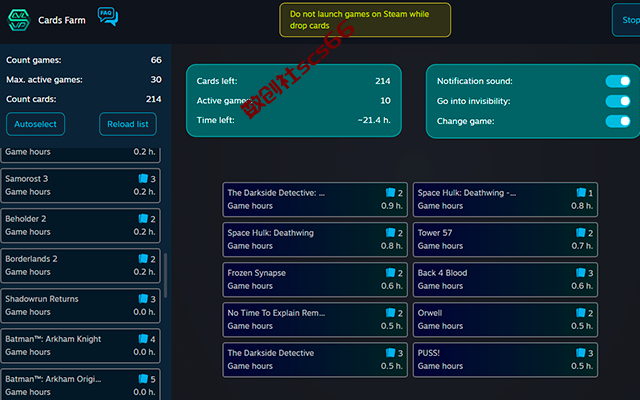
Task: Click the card icon on Shadowrun Returns
Action: pyautogui.click(x=143, y=298)
